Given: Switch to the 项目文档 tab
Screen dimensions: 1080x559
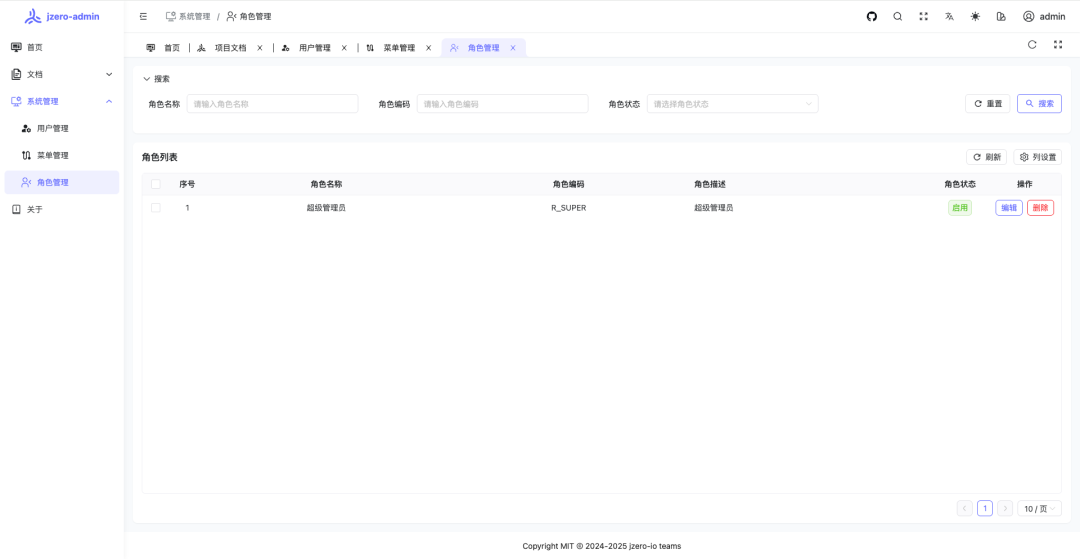Looking at the screenshot, I should coord(230,48).
